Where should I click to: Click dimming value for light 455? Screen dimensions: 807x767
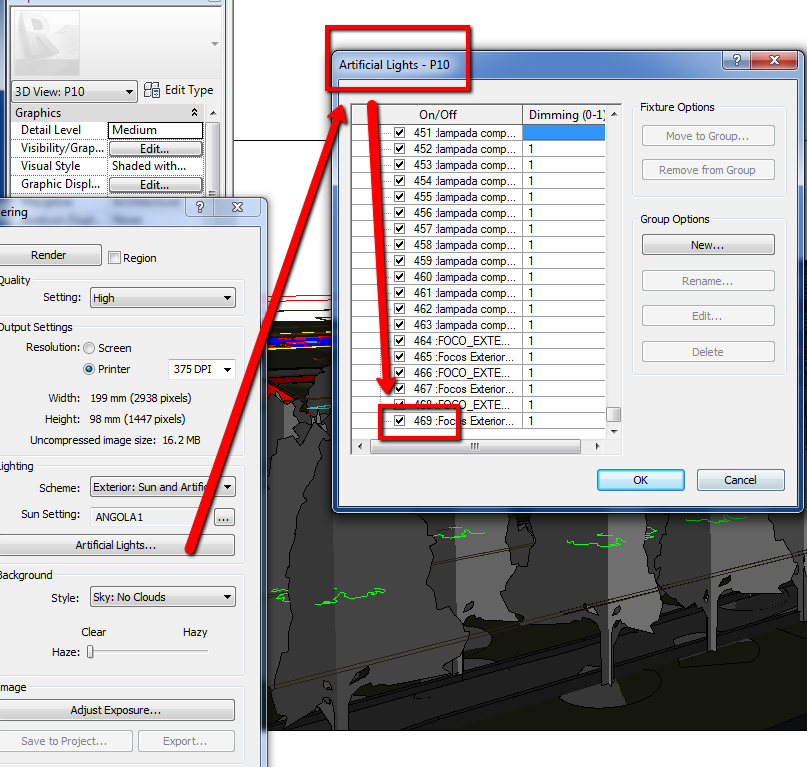[564, 197]
